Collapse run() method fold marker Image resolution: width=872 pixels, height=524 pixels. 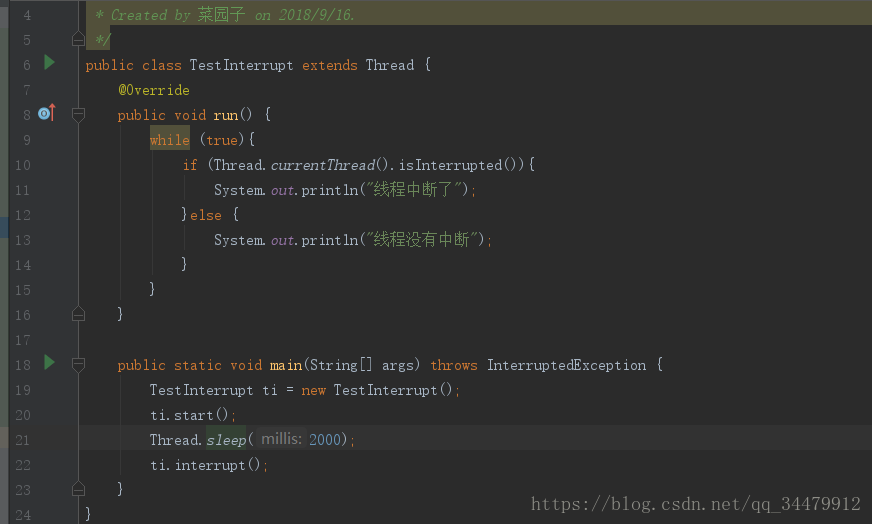(78, 115)
